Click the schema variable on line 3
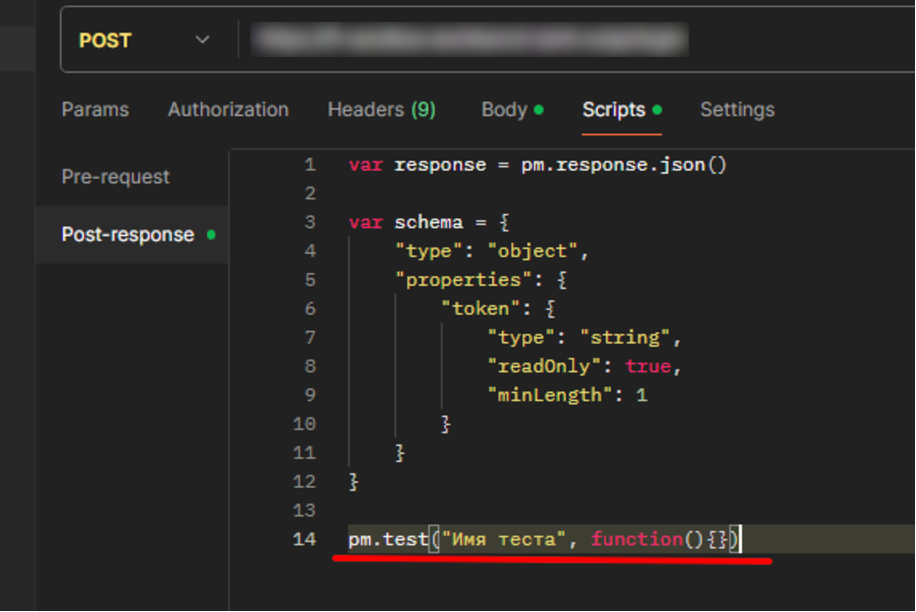 [x=429, y=222]
